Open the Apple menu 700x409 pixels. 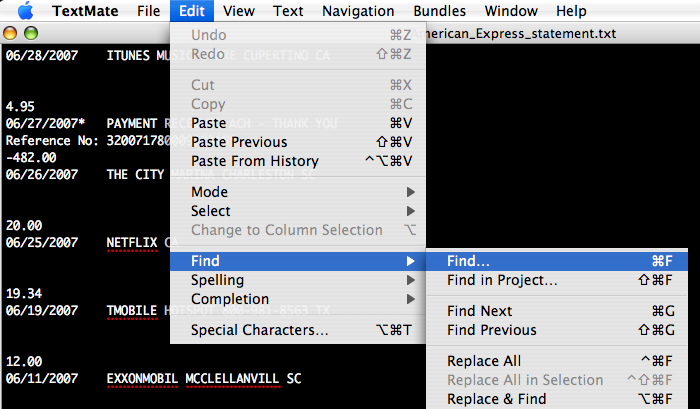coord(25,11)
